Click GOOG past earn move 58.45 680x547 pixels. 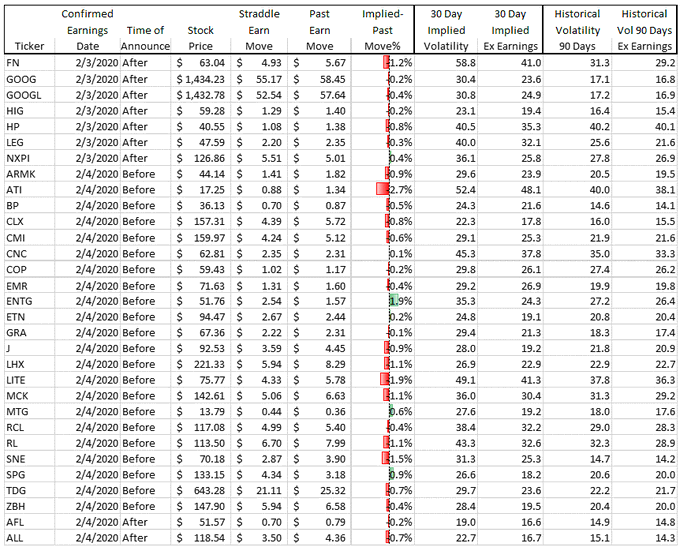(x=319, y=79)
